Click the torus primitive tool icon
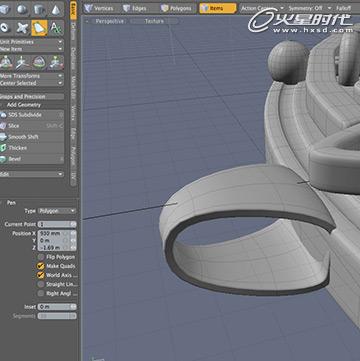This screenshot has height=361, width=360. [x=5, y=28]
